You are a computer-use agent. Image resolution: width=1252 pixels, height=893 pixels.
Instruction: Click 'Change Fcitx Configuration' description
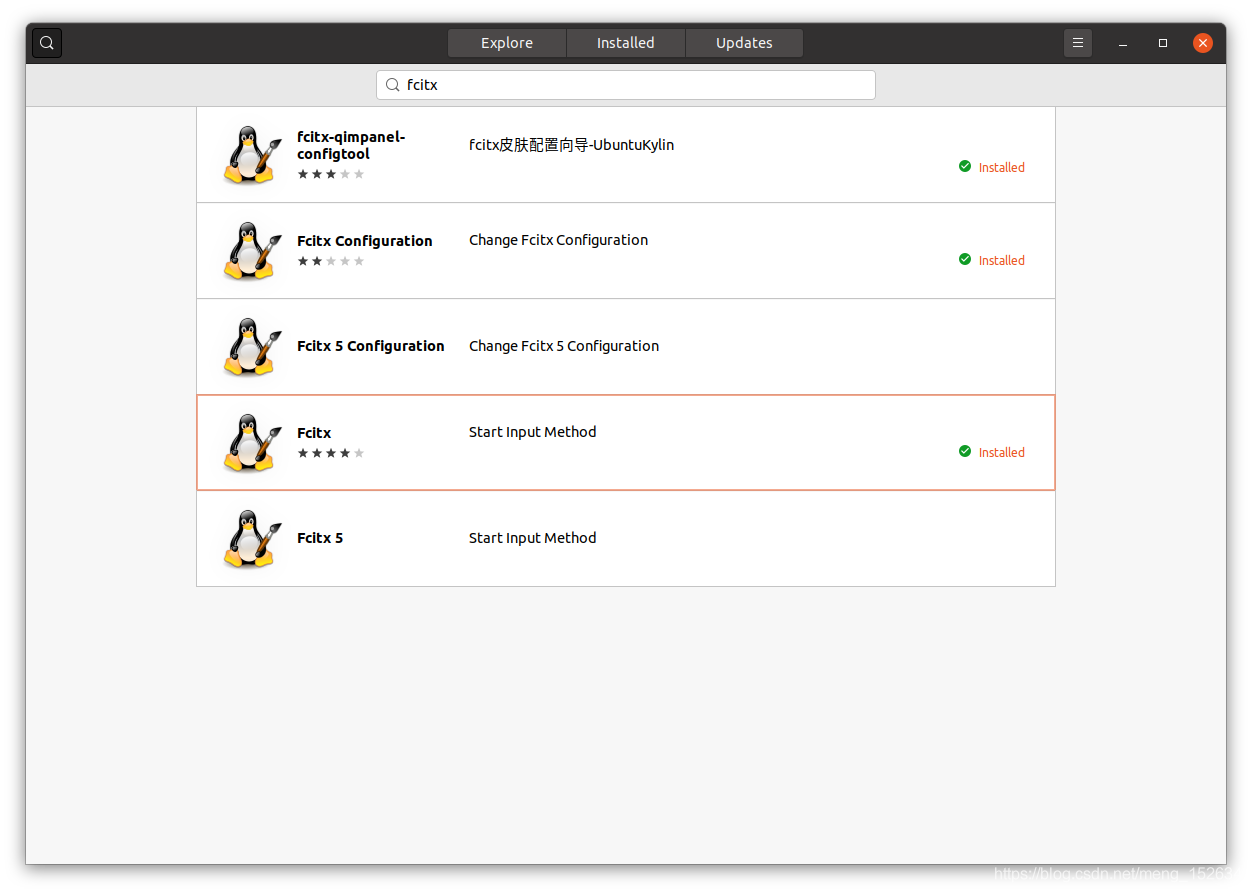pos(559,240)
